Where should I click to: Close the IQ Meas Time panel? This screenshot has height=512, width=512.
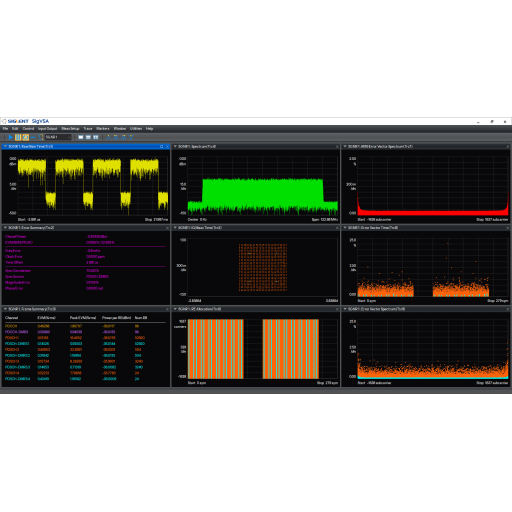337,228
